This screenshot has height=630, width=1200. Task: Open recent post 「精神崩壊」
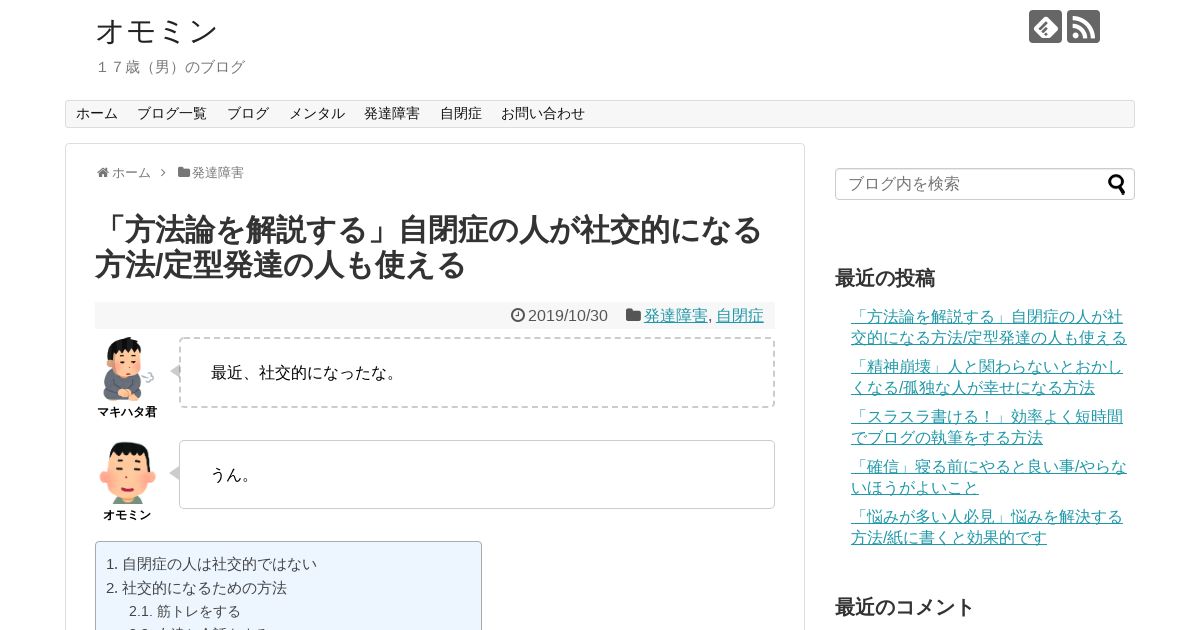coord(987,377)
